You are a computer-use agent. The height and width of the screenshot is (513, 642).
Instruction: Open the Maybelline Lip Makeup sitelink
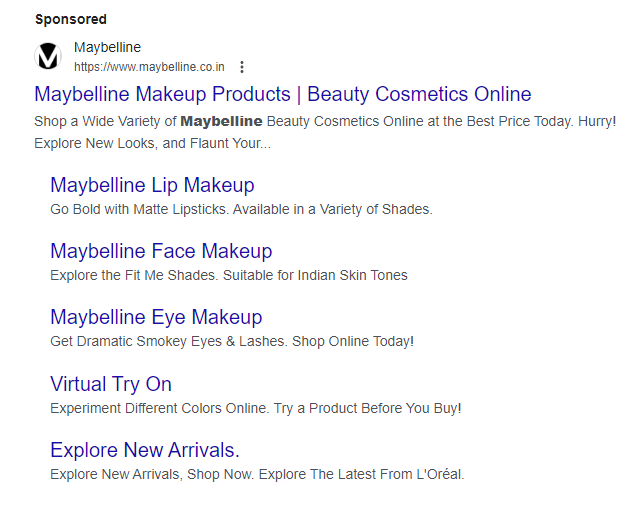pyautogui.click(x=152, y=185)
